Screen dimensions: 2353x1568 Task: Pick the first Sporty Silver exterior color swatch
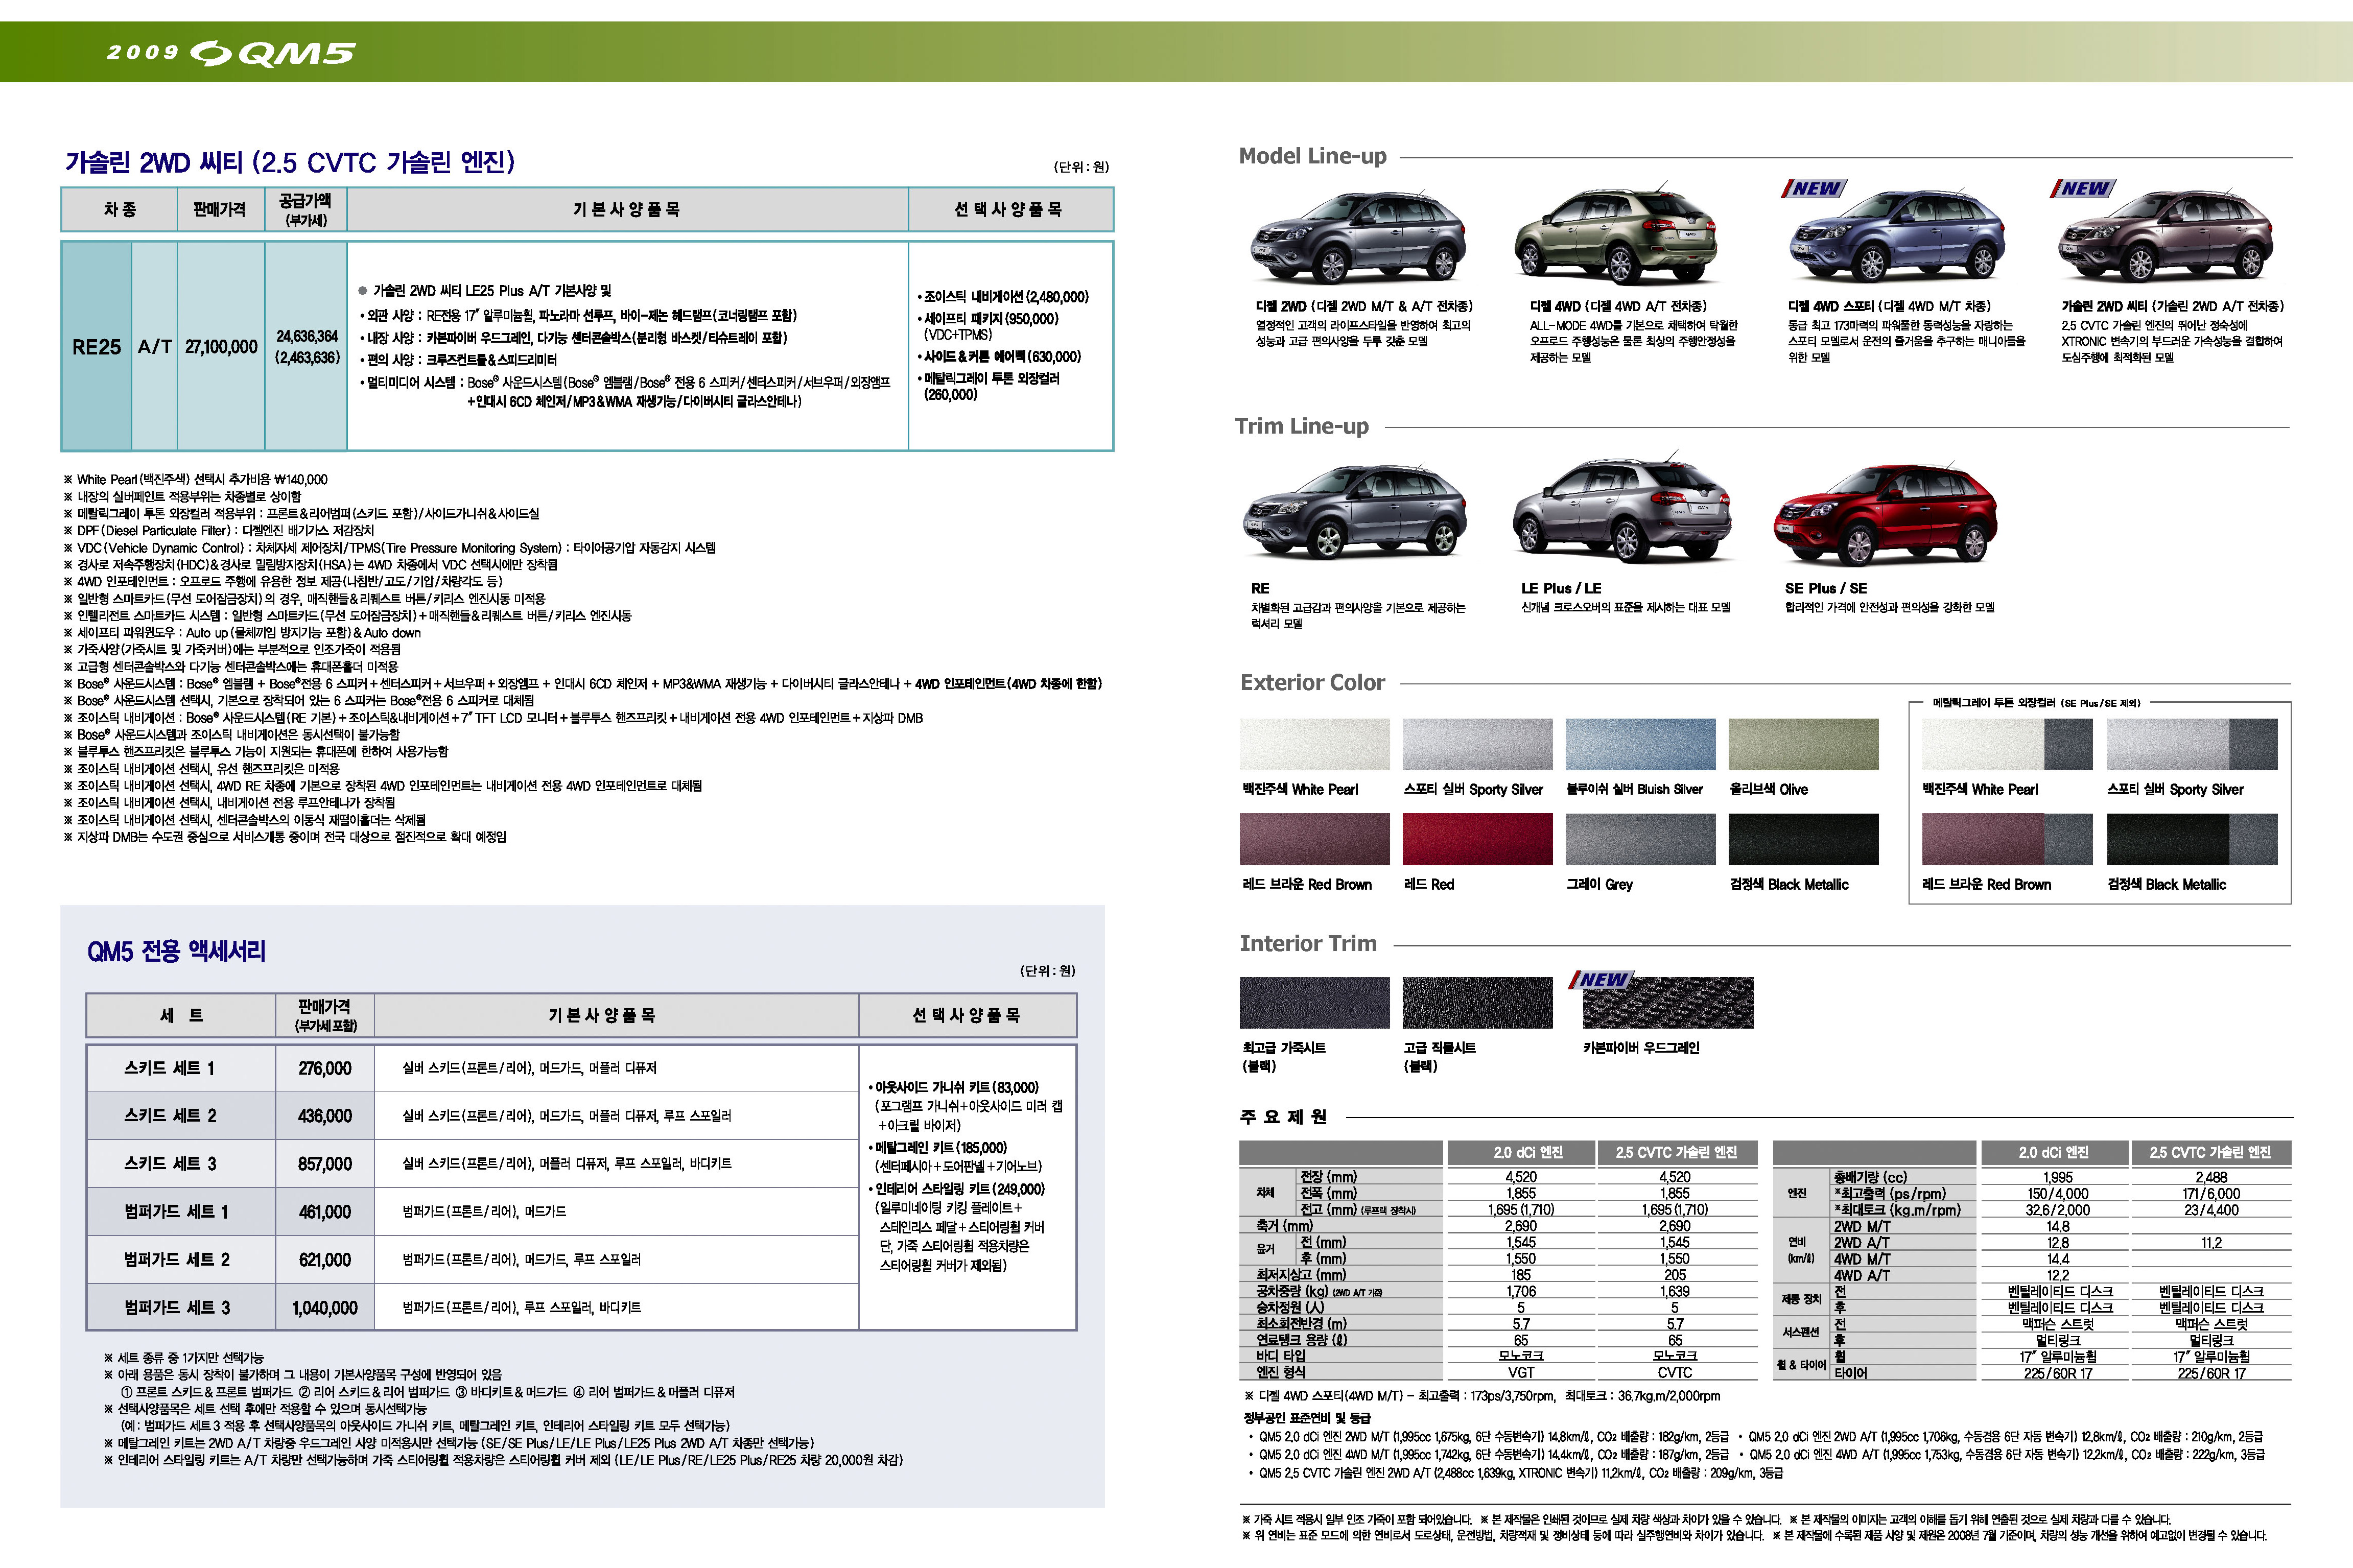tap(1477, 744)
